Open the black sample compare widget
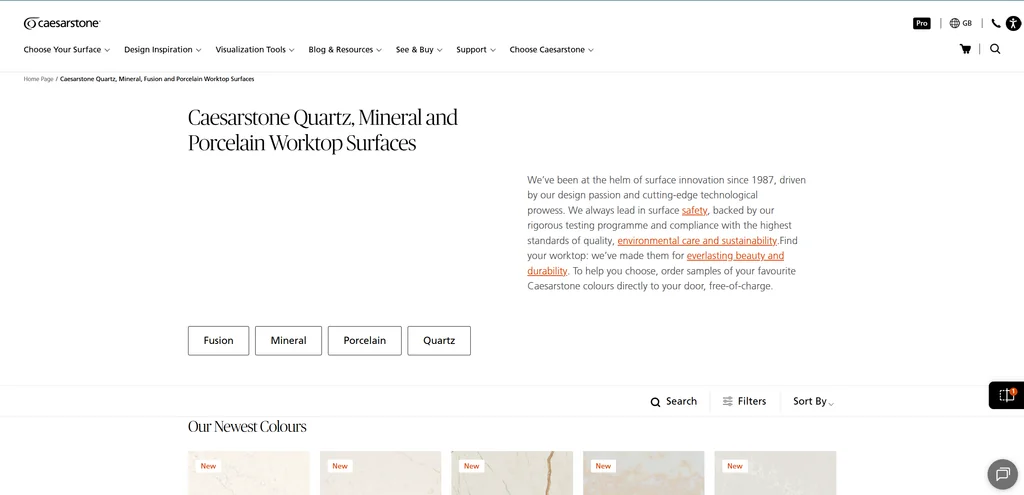 point(1006,395)
